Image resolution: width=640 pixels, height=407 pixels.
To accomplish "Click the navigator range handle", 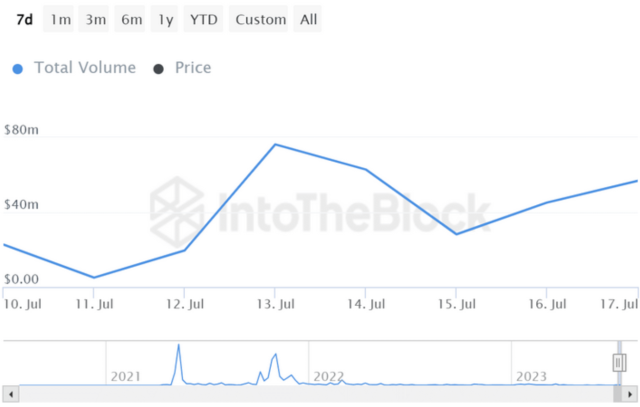I will coord(619,362).
